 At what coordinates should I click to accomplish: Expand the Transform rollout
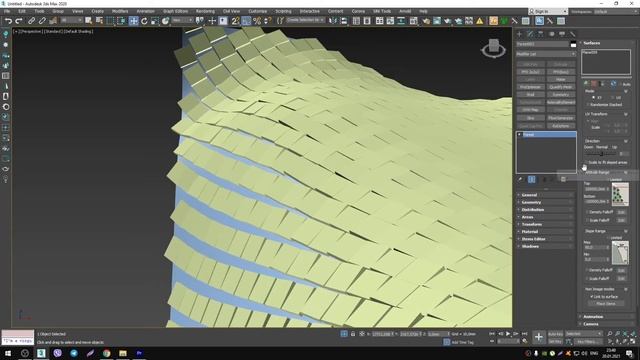[x=545, y=224]
